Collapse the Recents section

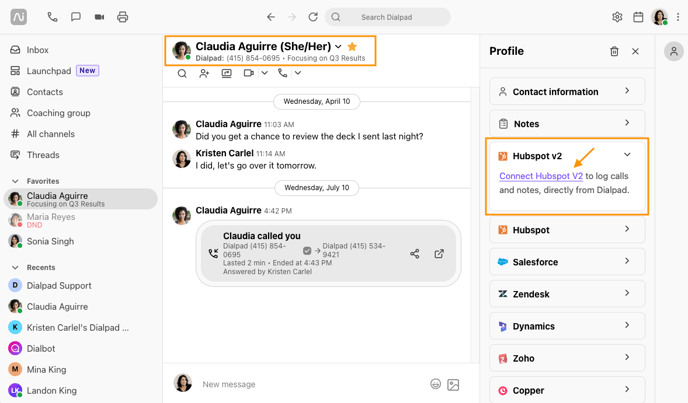click(15, 267)
